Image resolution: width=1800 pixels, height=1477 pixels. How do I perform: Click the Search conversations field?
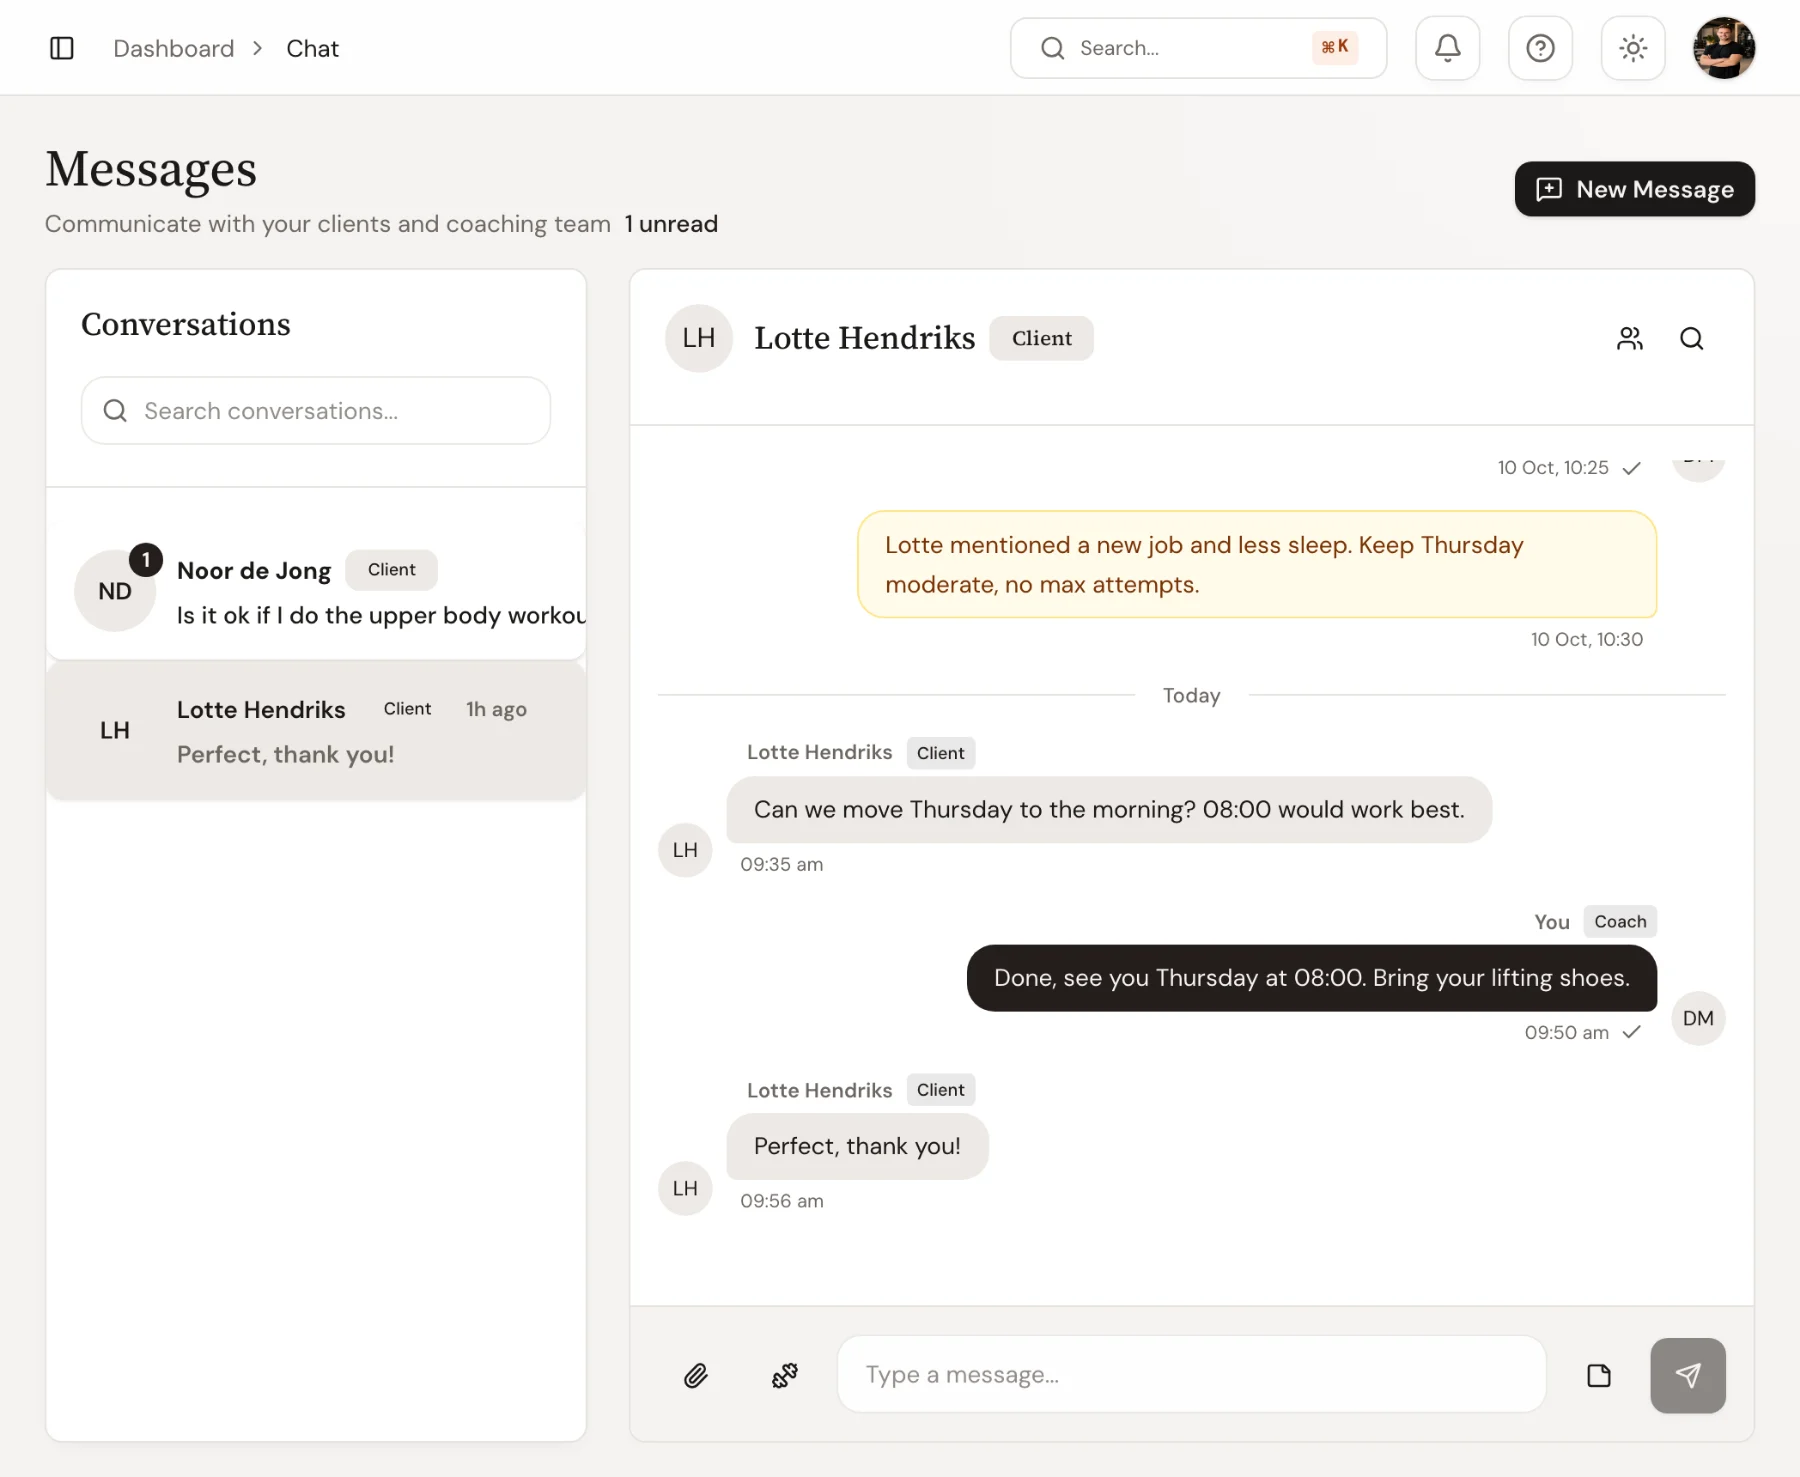point(316,411)
